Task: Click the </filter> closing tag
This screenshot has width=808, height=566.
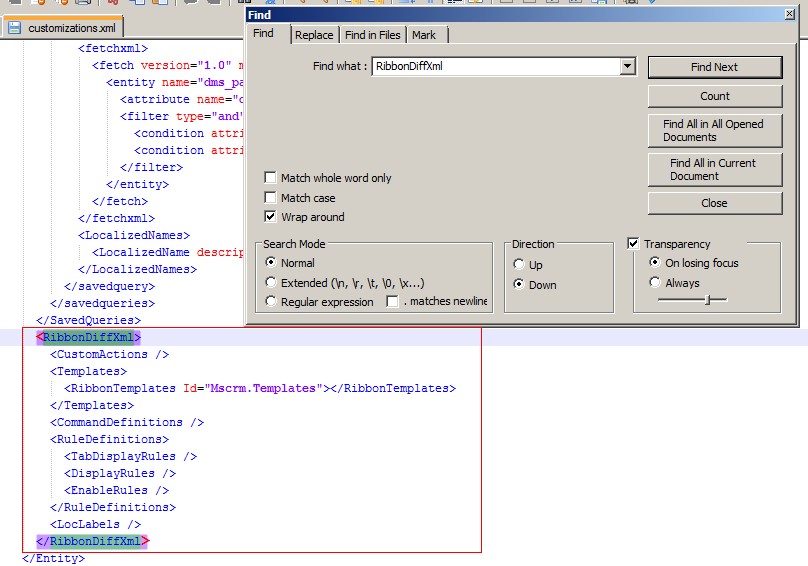Action: pyautogui.click(x=152, y=167)
